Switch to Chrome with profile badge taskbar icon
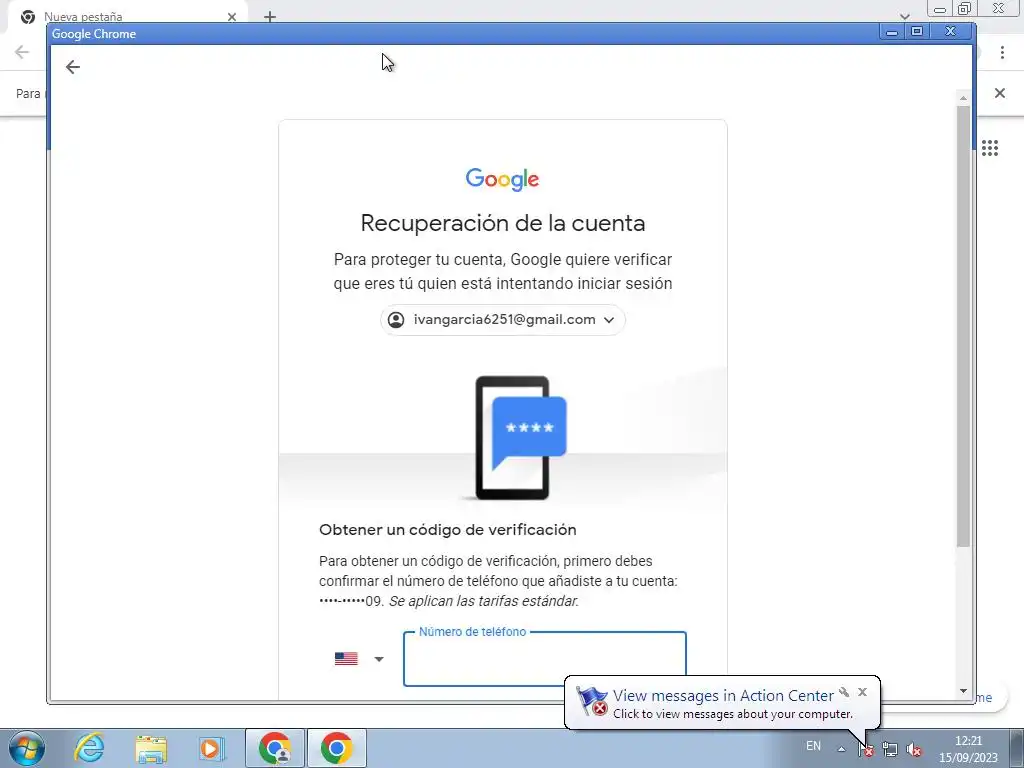The height and width of the screenshot is (768, 1024). pyautogui.click(x=275, y=748)
